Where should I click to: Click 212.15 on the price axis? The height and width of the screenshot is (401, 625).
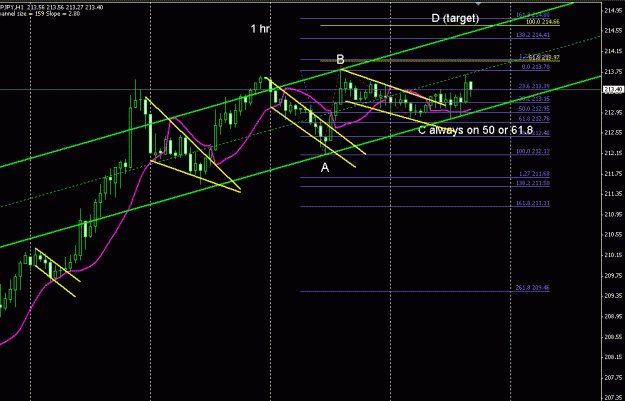[x=614, y=153]
